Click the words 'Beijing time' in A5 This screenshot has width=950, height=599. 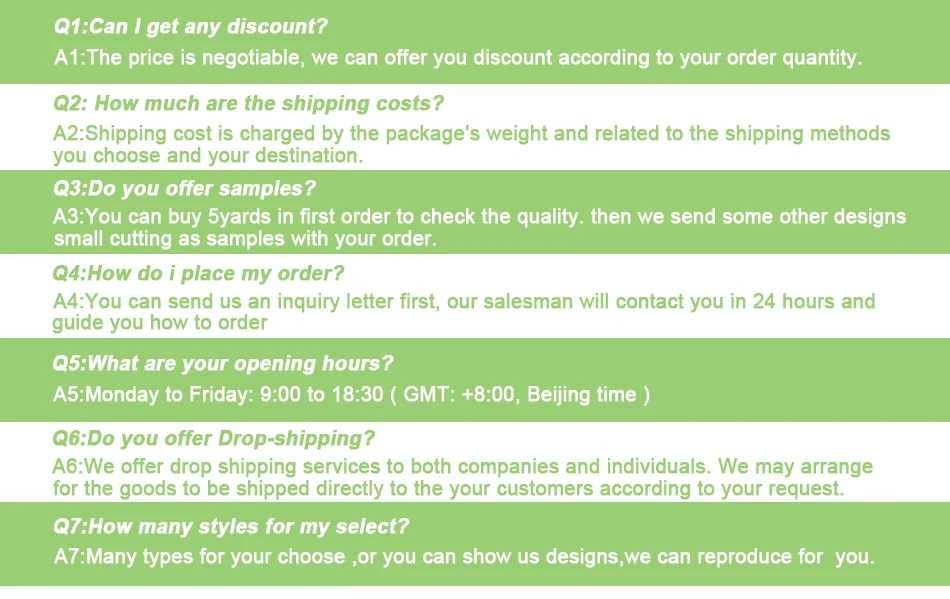[582, 395]
